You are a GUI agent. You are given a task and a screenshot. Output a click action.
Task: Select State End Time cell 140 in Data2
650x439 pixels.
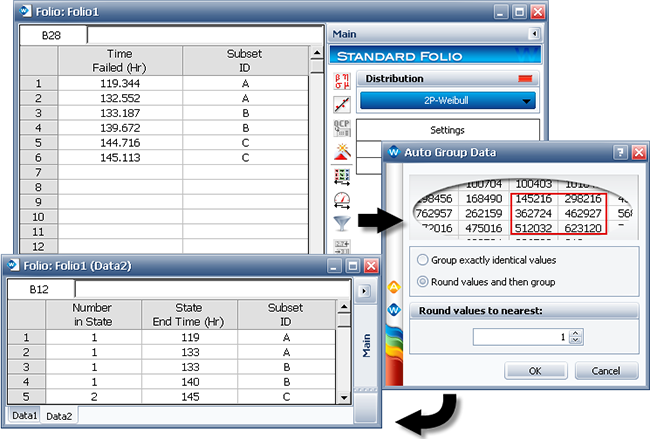[x=189, y=382]
